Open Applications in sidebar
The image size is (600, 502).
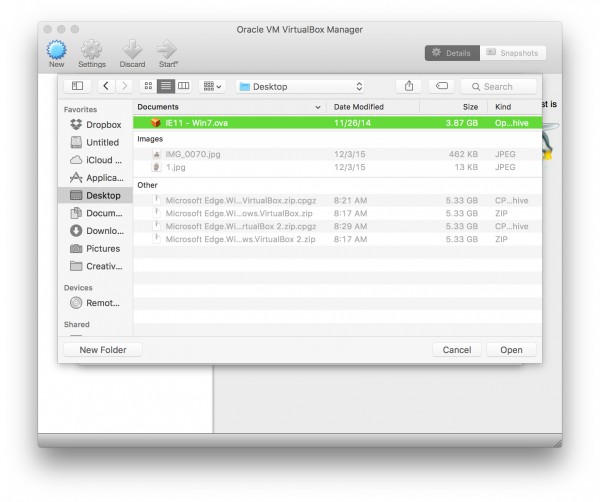coord(96,178)
